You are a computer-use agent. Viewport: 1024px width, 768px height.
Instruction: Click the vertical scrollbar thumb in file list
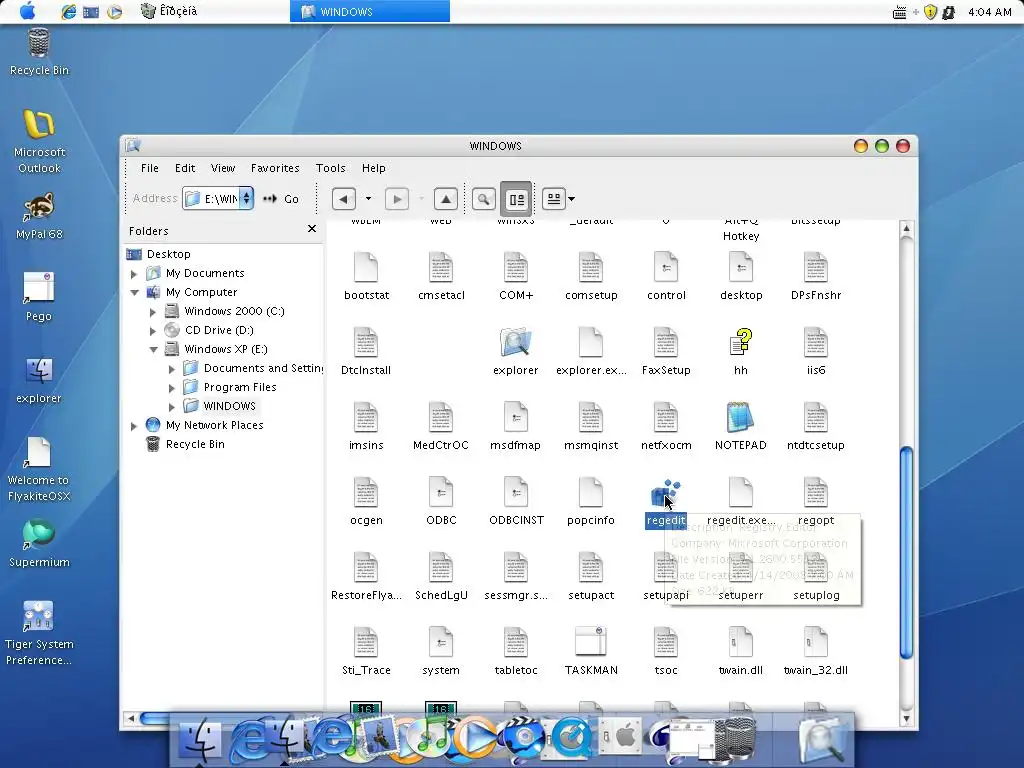907,552
